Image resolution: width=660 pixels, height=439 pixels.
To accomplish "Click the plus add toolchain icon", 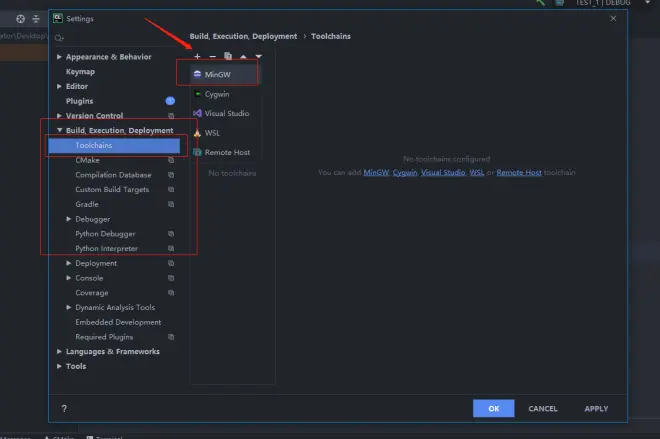I will click(197, 56).
